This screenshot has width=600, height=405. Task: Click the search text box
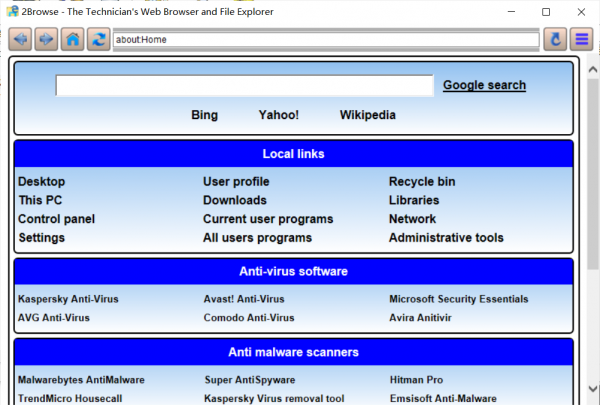click(244, 86)
